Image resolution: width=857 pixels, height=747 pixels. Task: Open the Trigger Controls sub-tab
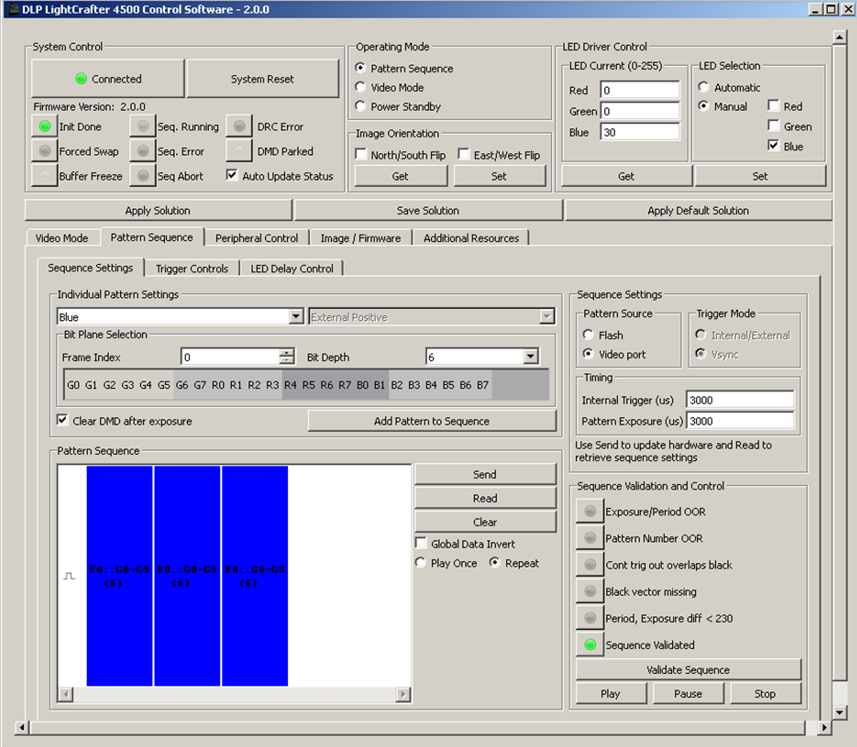coord(191,268)
